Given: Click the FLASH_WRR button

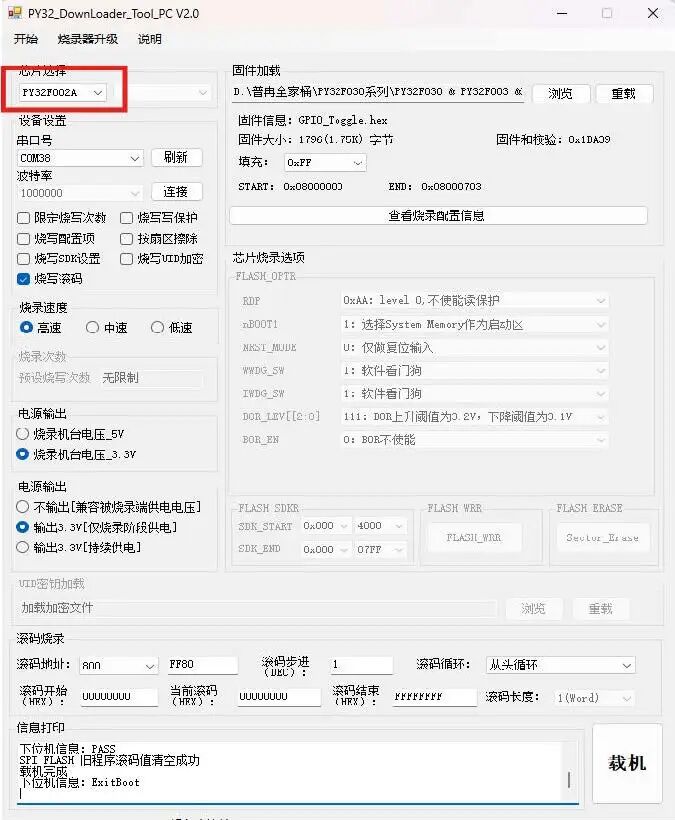Looking at the screenshot, I should (474, 538).
